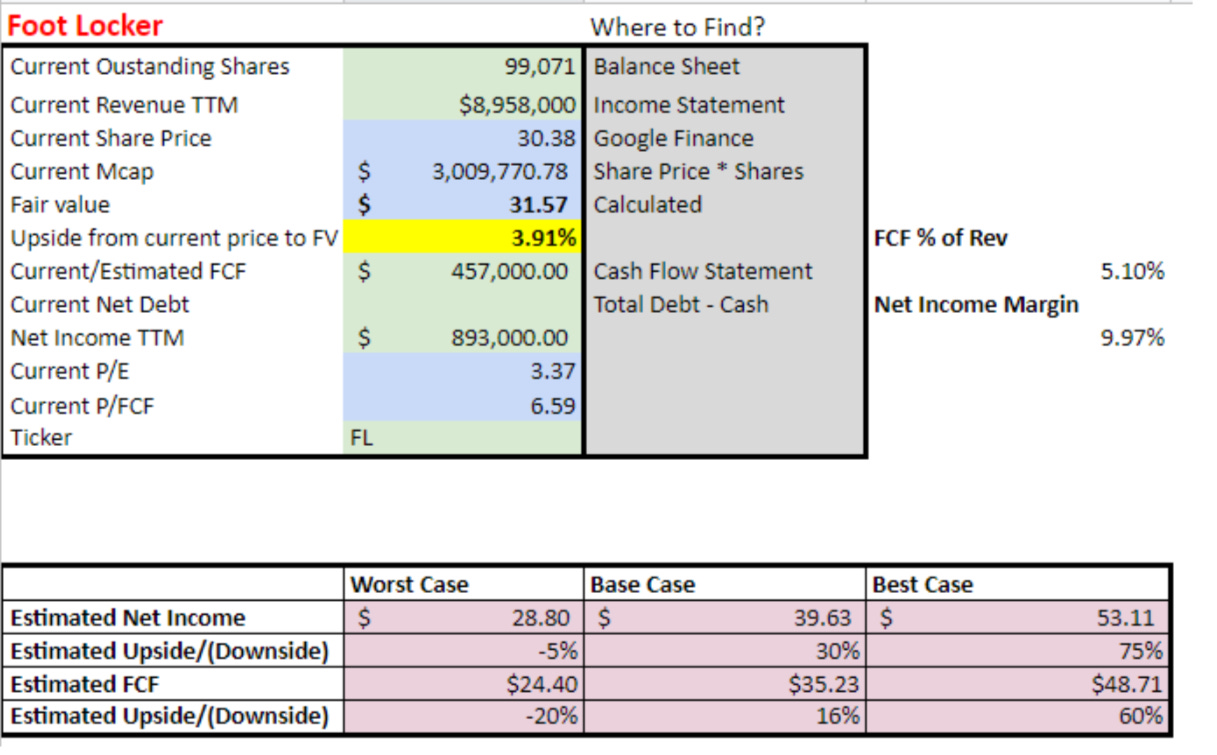Select the 28.80 worst case cell
The height and width of the screenshot is (755, 1217).
tap(464, 618)
